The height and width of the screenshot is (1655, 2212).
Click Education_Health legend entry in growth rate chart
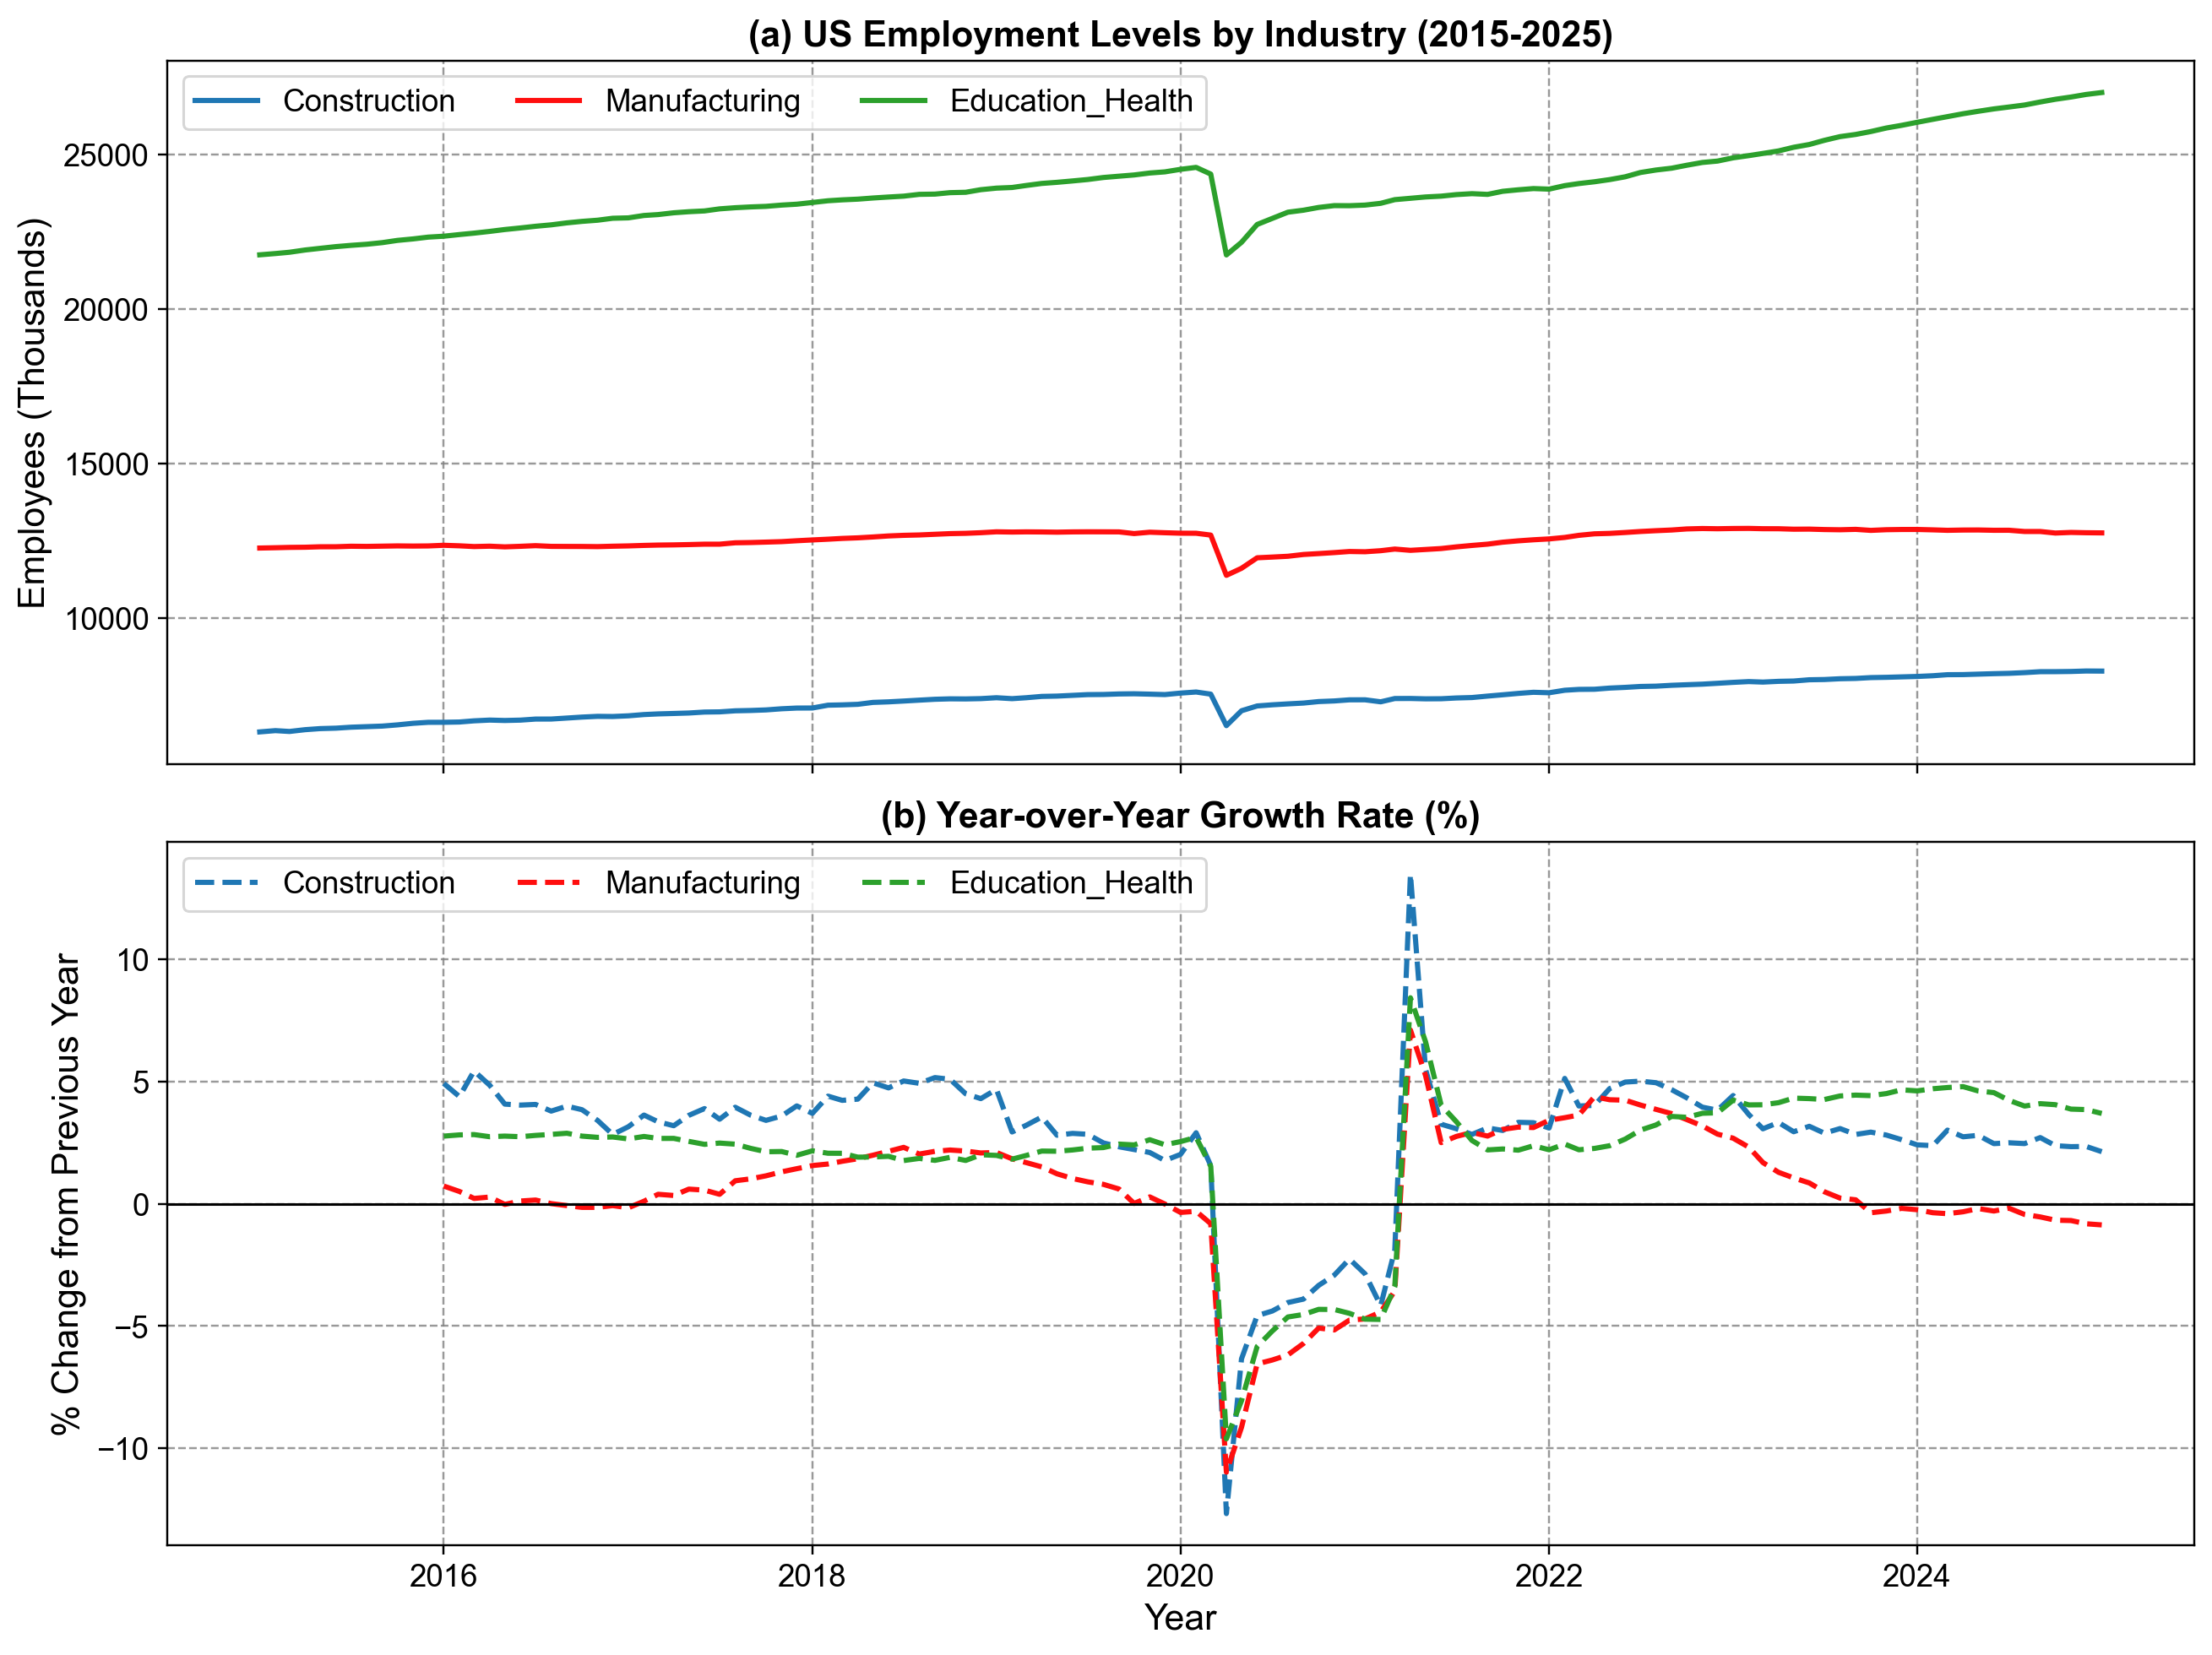coord(1071,883)
